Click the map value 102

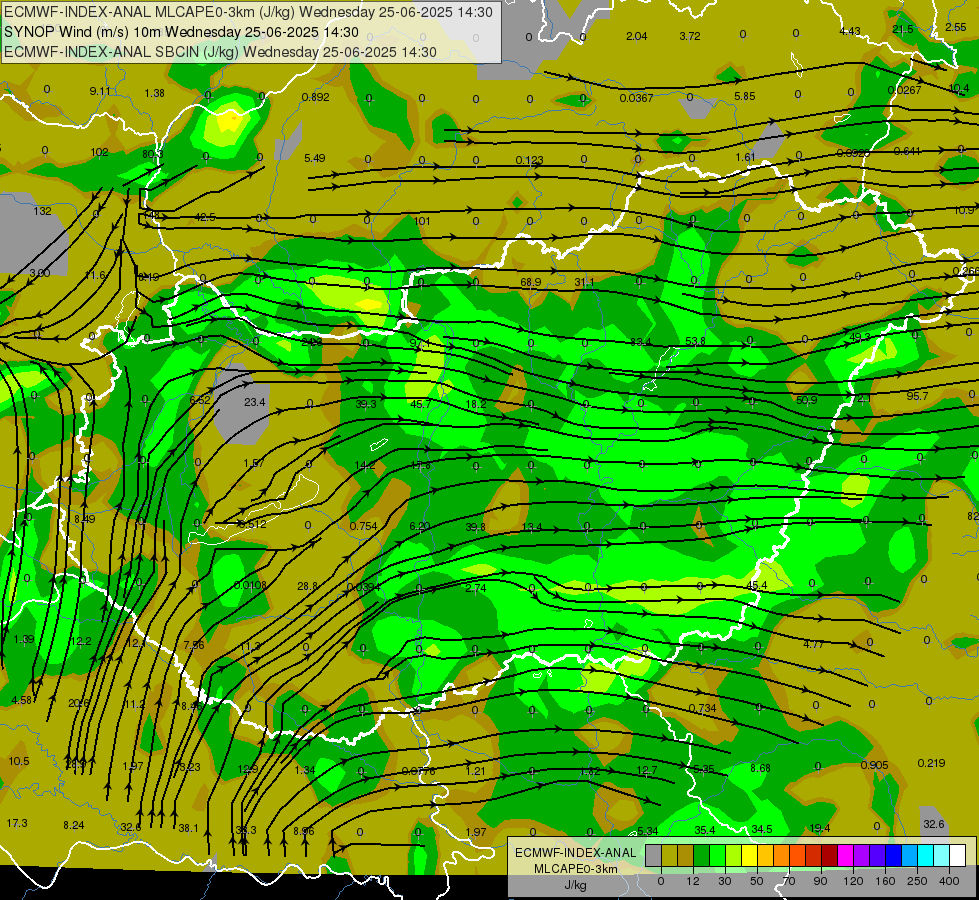(x=99, y=152)
